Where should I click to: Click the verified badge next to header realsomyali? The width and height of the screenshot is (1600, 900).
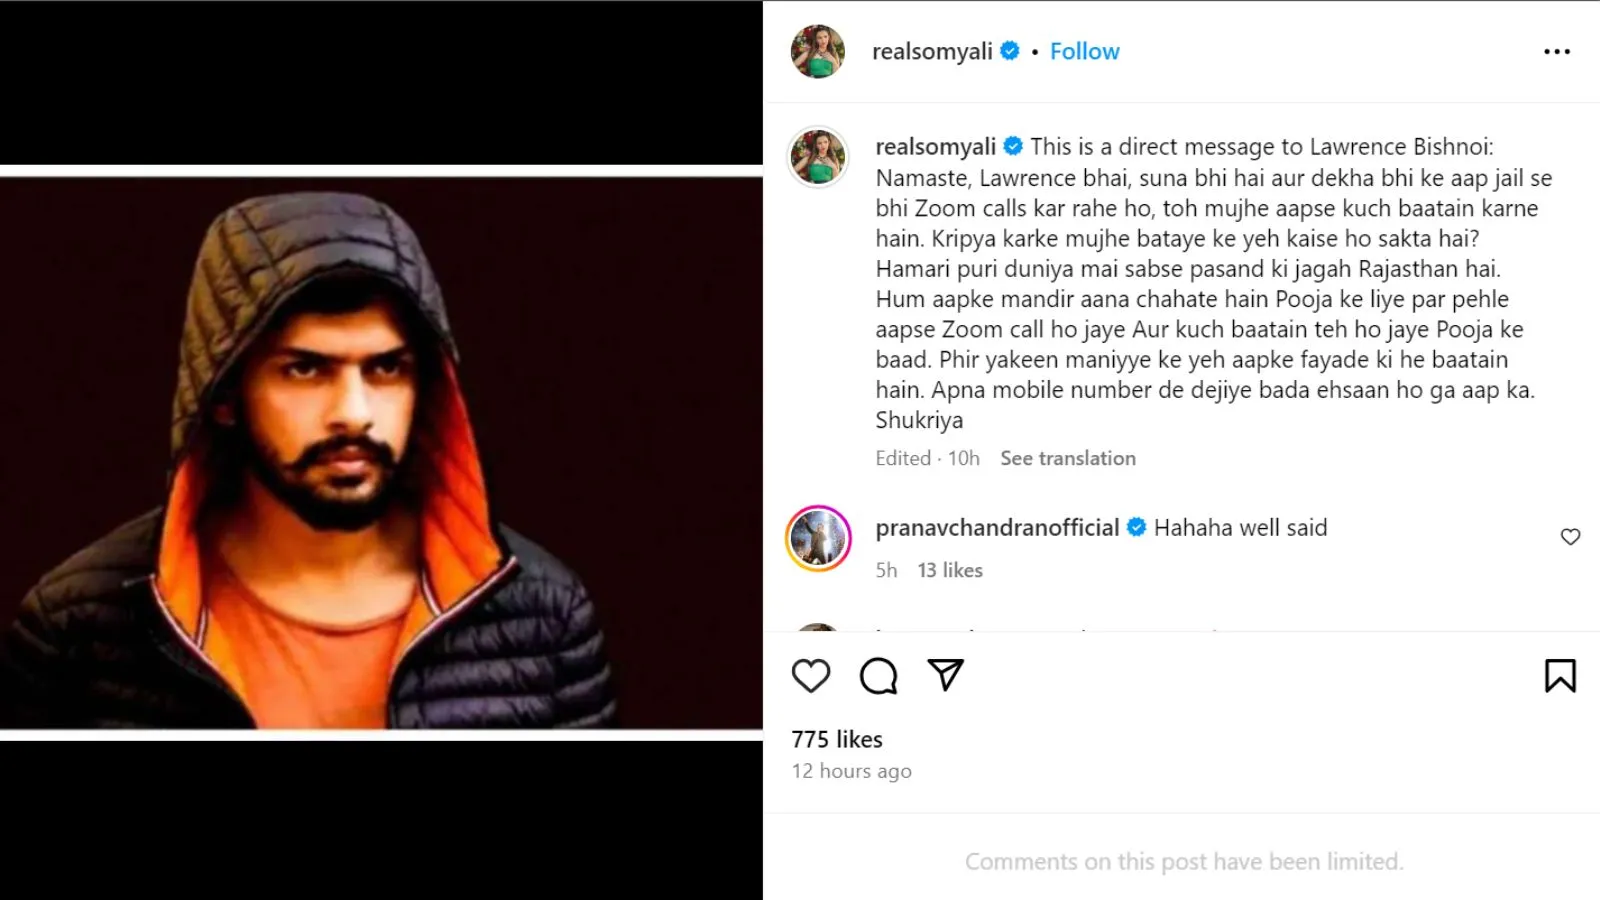1010,51
